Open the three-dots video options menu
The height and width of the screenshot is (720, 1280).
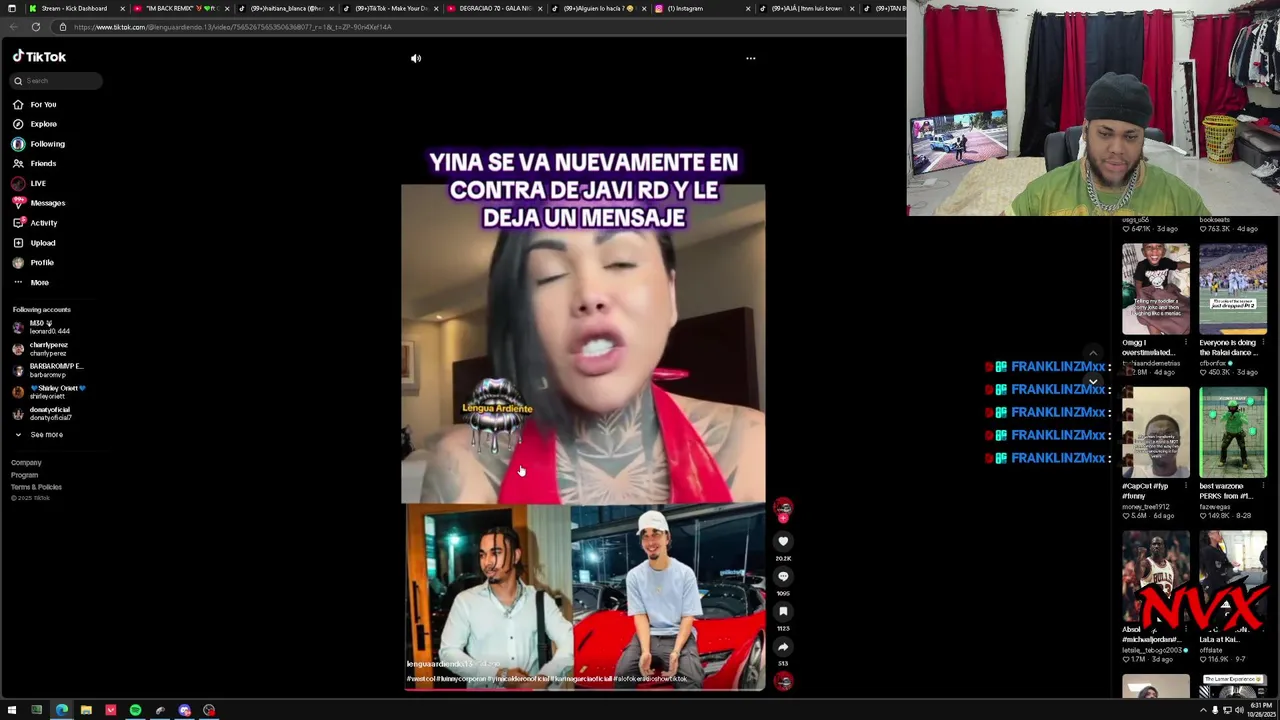click(750, 58)
